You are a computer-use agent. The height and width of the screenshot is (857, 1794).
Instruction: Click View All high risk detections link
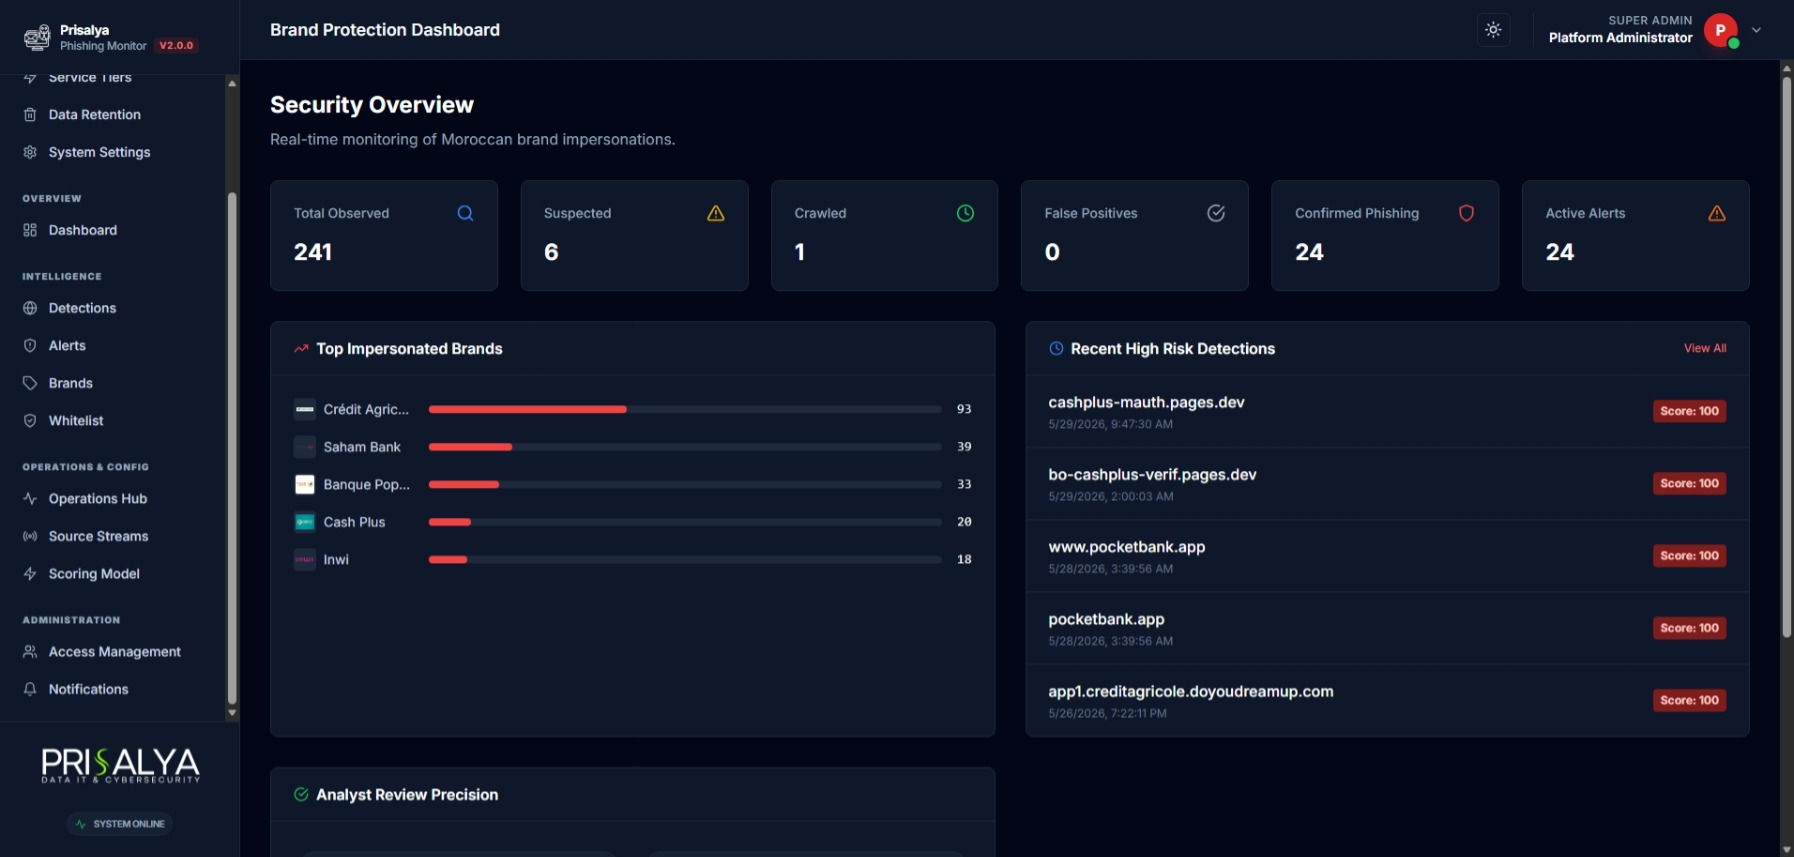pyautogui.click(x=1705, y=349)
